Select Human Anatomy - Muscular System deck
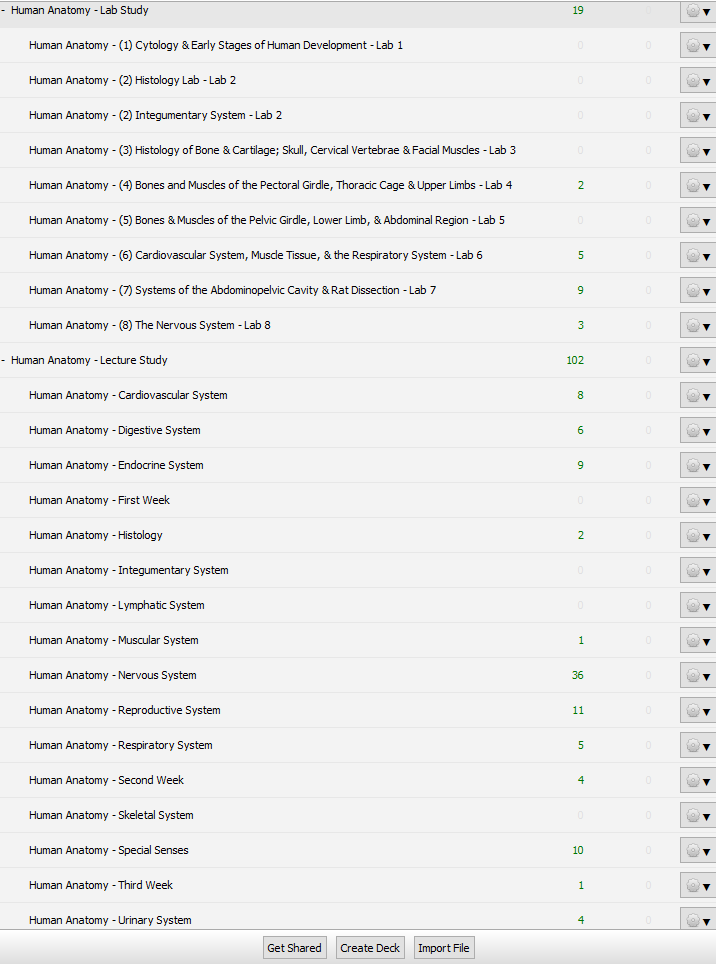 pos(113,640)
